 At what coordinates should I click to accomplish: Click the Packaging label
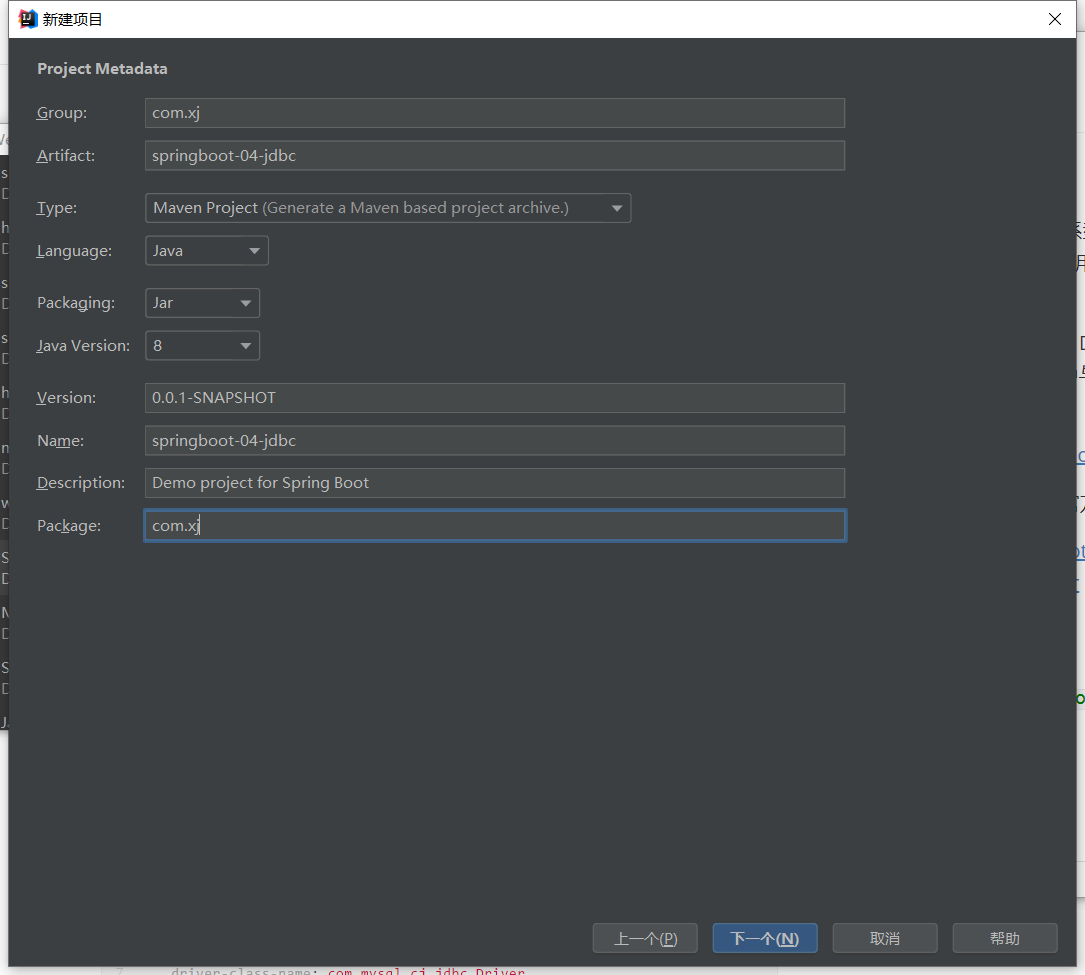pos(76,303)
